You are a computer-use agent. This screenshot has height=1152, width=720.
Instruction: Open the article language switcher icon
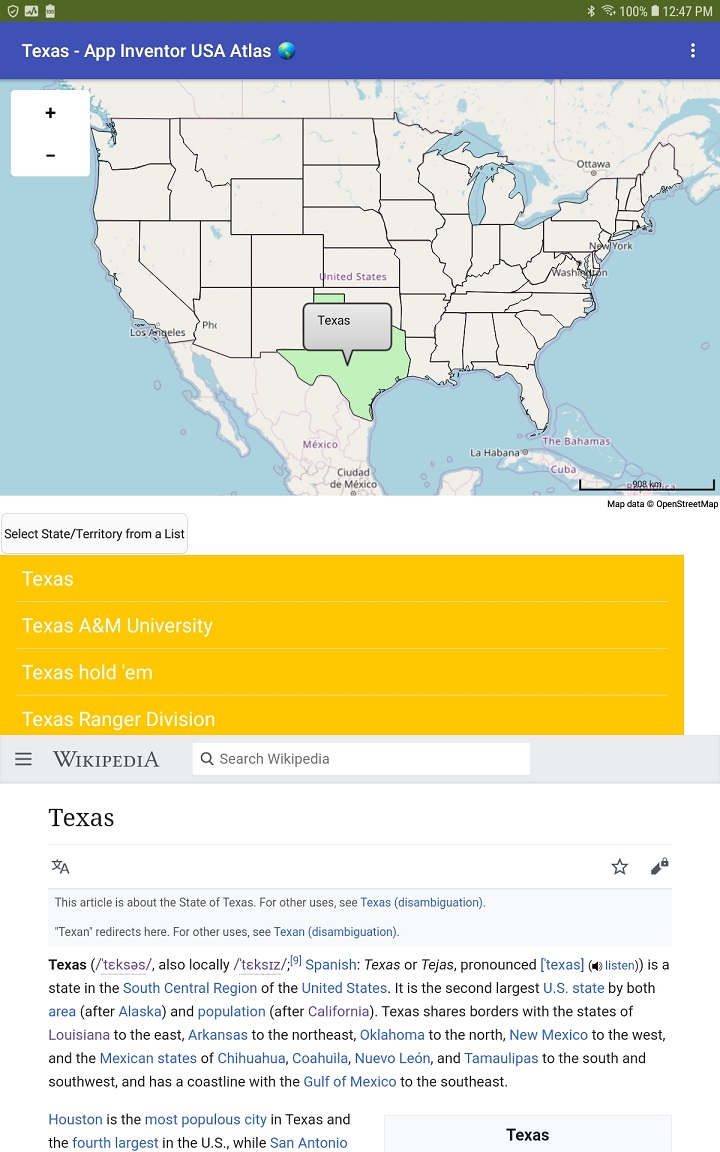[x=60, y=867]
